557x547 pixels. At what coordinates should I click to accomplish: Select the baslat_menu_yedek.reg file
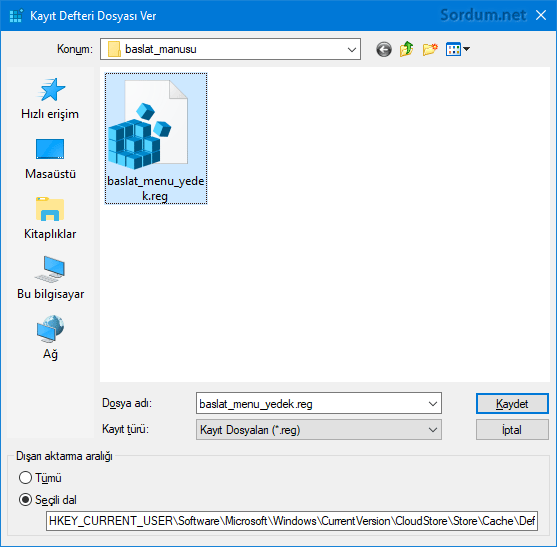156,139
